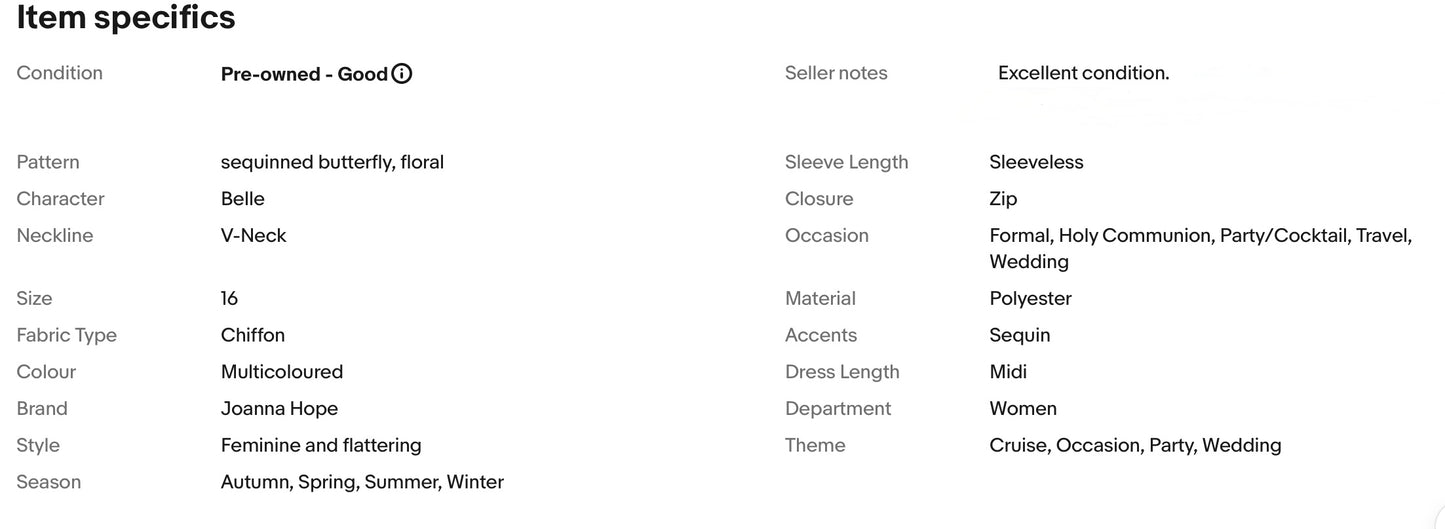Select the Multicoloured colour value

(282, 372)
